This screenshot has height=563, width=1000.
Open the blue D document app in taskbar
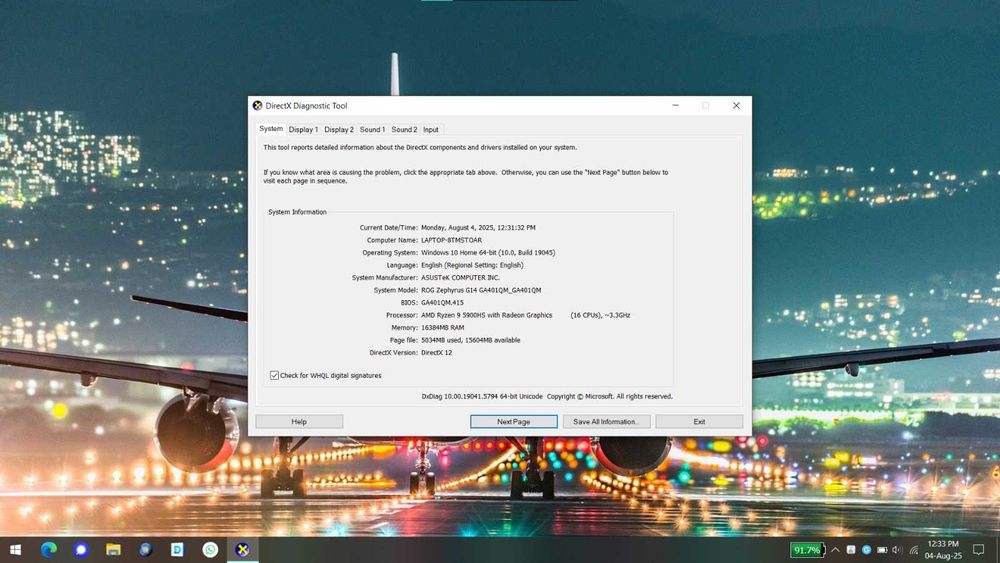(x=177, y=550)
